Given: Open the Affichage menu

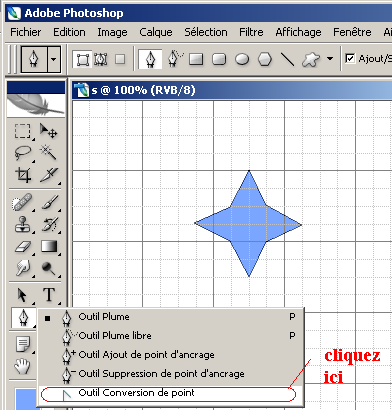Looking at the screenshot, I should point(298,32).
